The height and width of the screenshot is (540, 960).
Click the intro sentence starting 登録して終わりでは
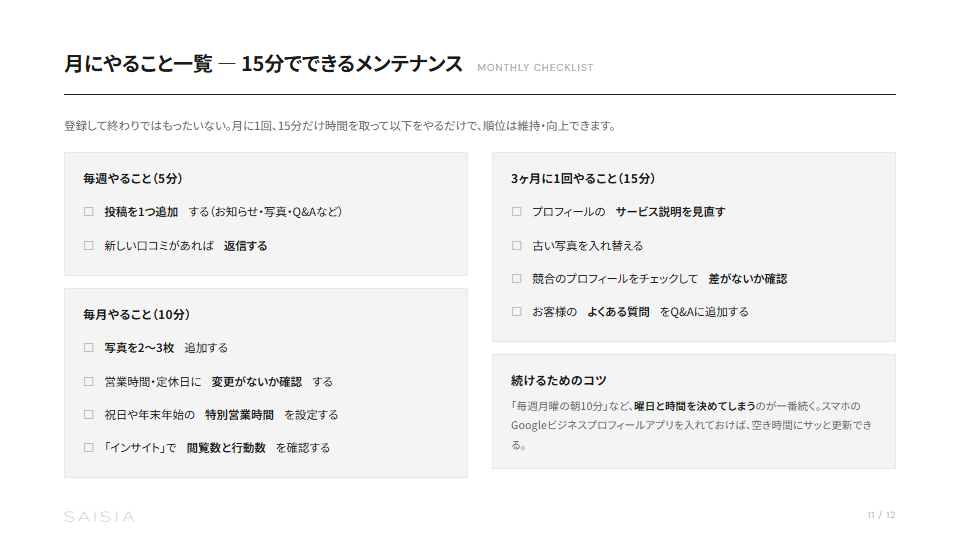tap(340, 126)
